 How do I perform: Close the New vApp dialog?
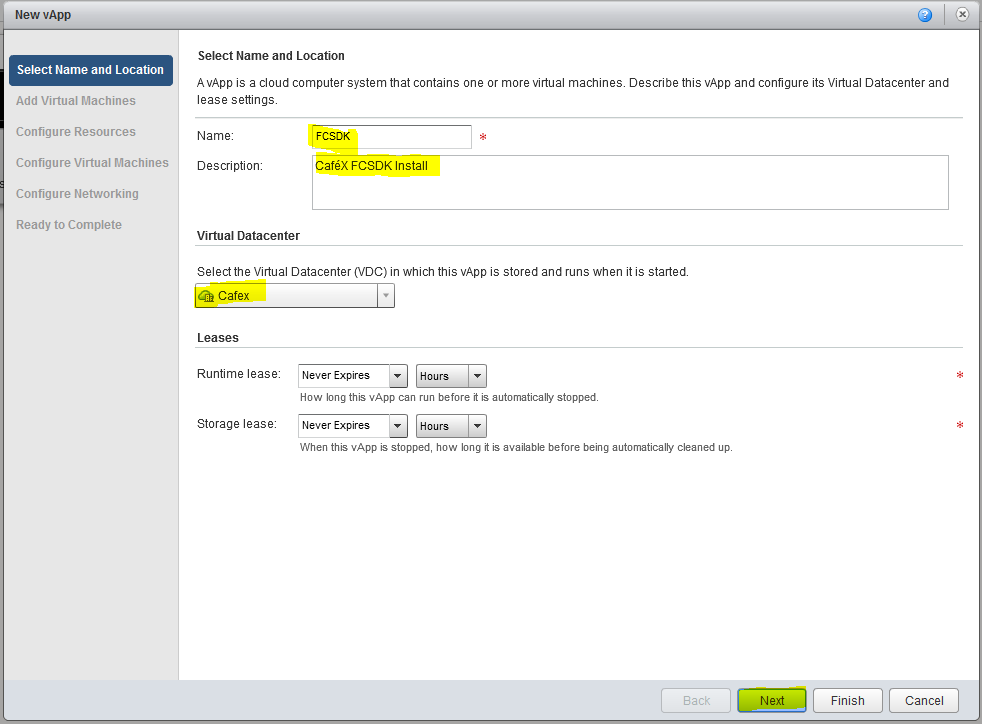(963, 14)
